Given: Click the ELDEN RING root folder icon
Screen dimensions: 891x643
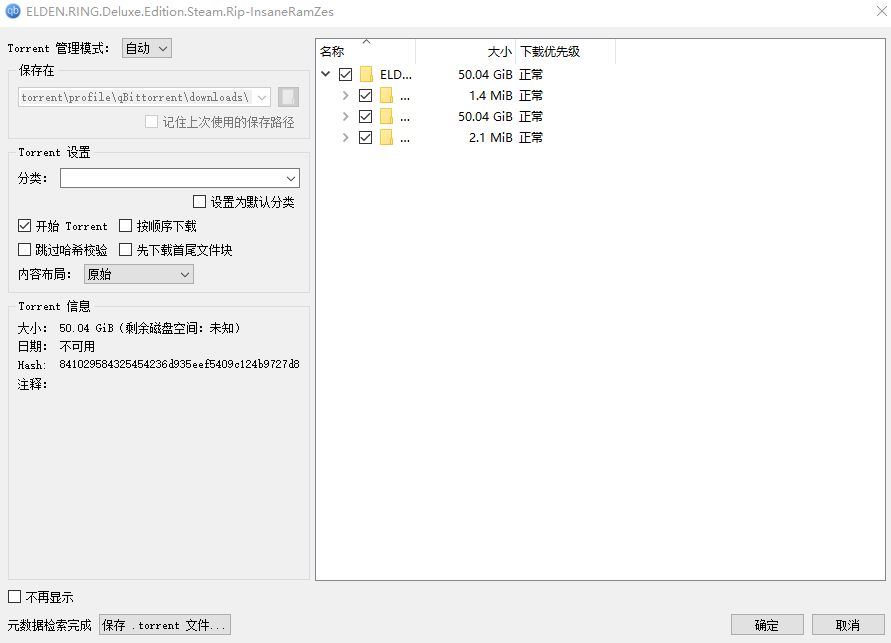Looking at the screenshot, I should coord(366,74).
